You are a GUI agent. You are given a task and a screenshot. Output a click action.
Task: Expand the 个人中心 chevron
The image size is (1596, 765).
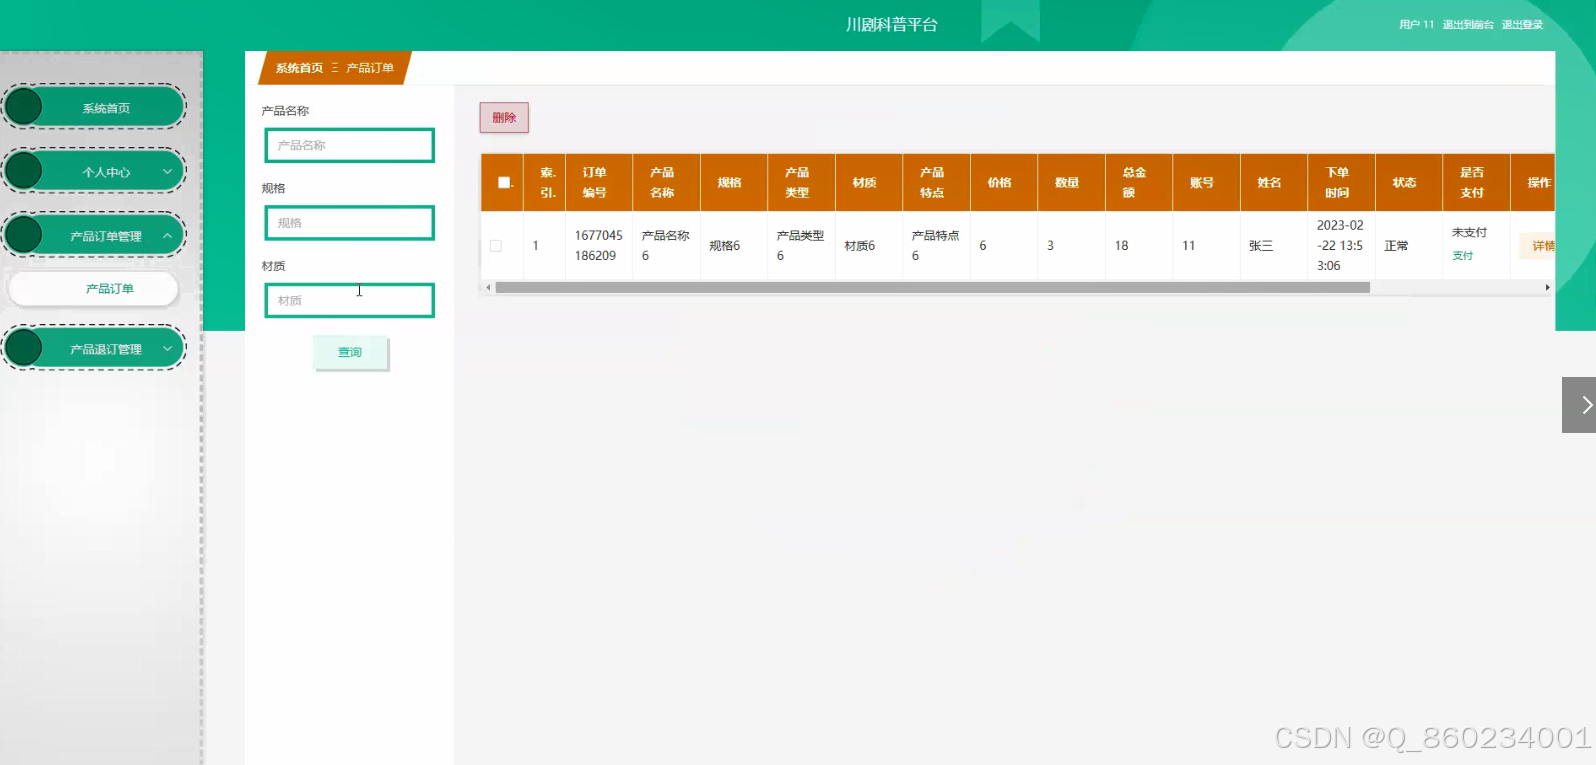167,172
